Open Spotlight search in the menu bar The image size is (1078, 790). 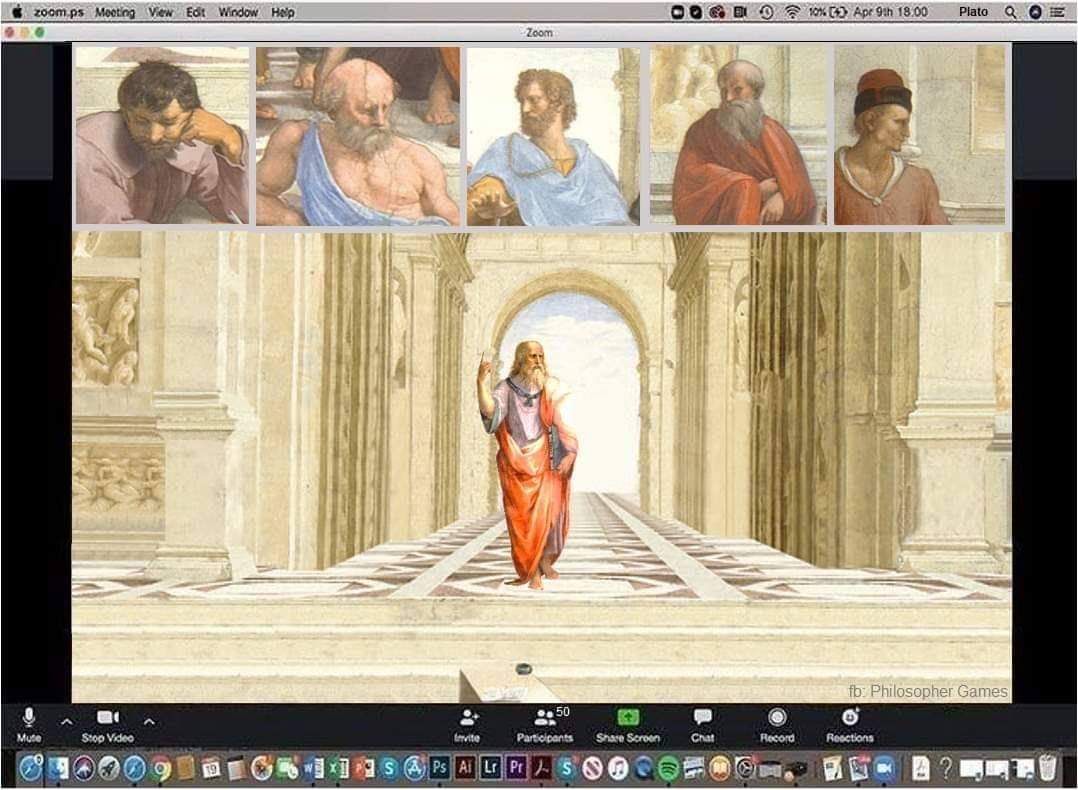pyautogui.click(x=1010, y=12)
